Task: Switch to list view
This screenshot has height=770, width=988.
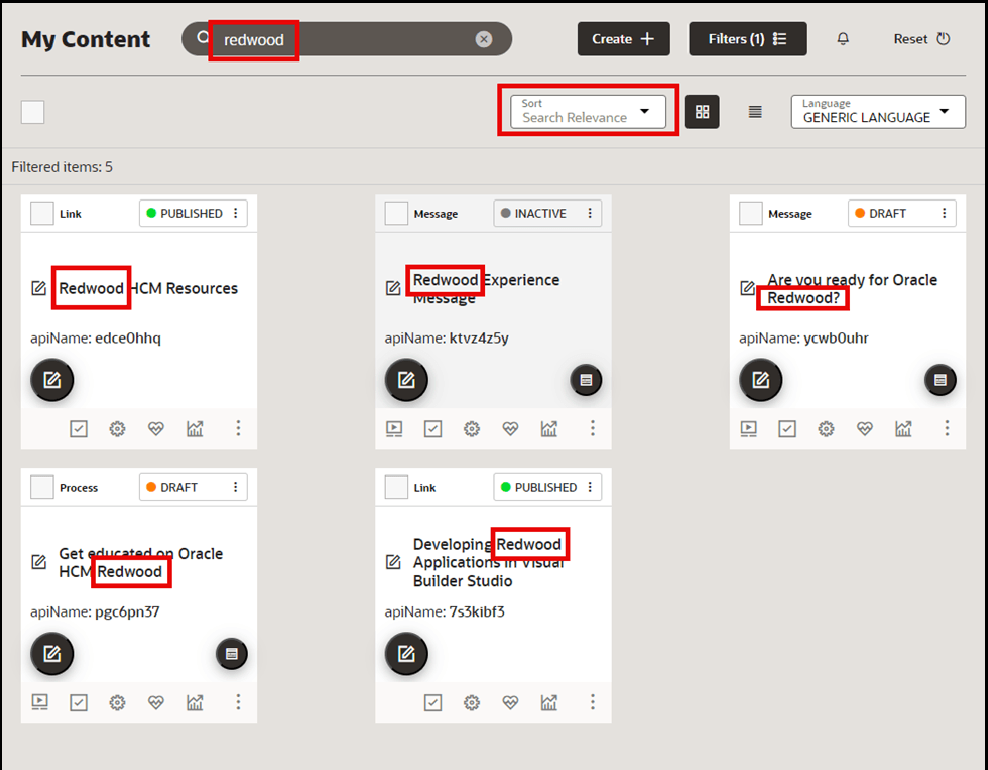Action: pyautogui.click(x=755, y=112)
